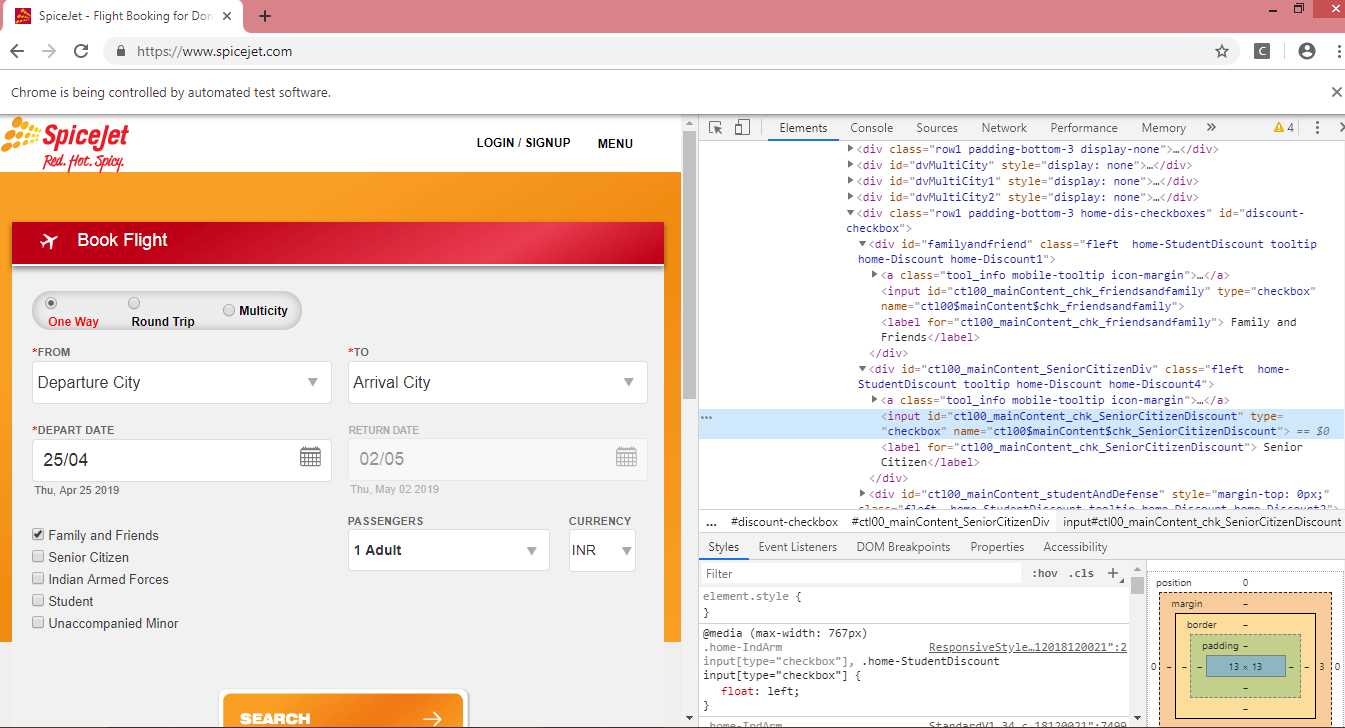Tick the Student discount checkbox

[38, 601]
